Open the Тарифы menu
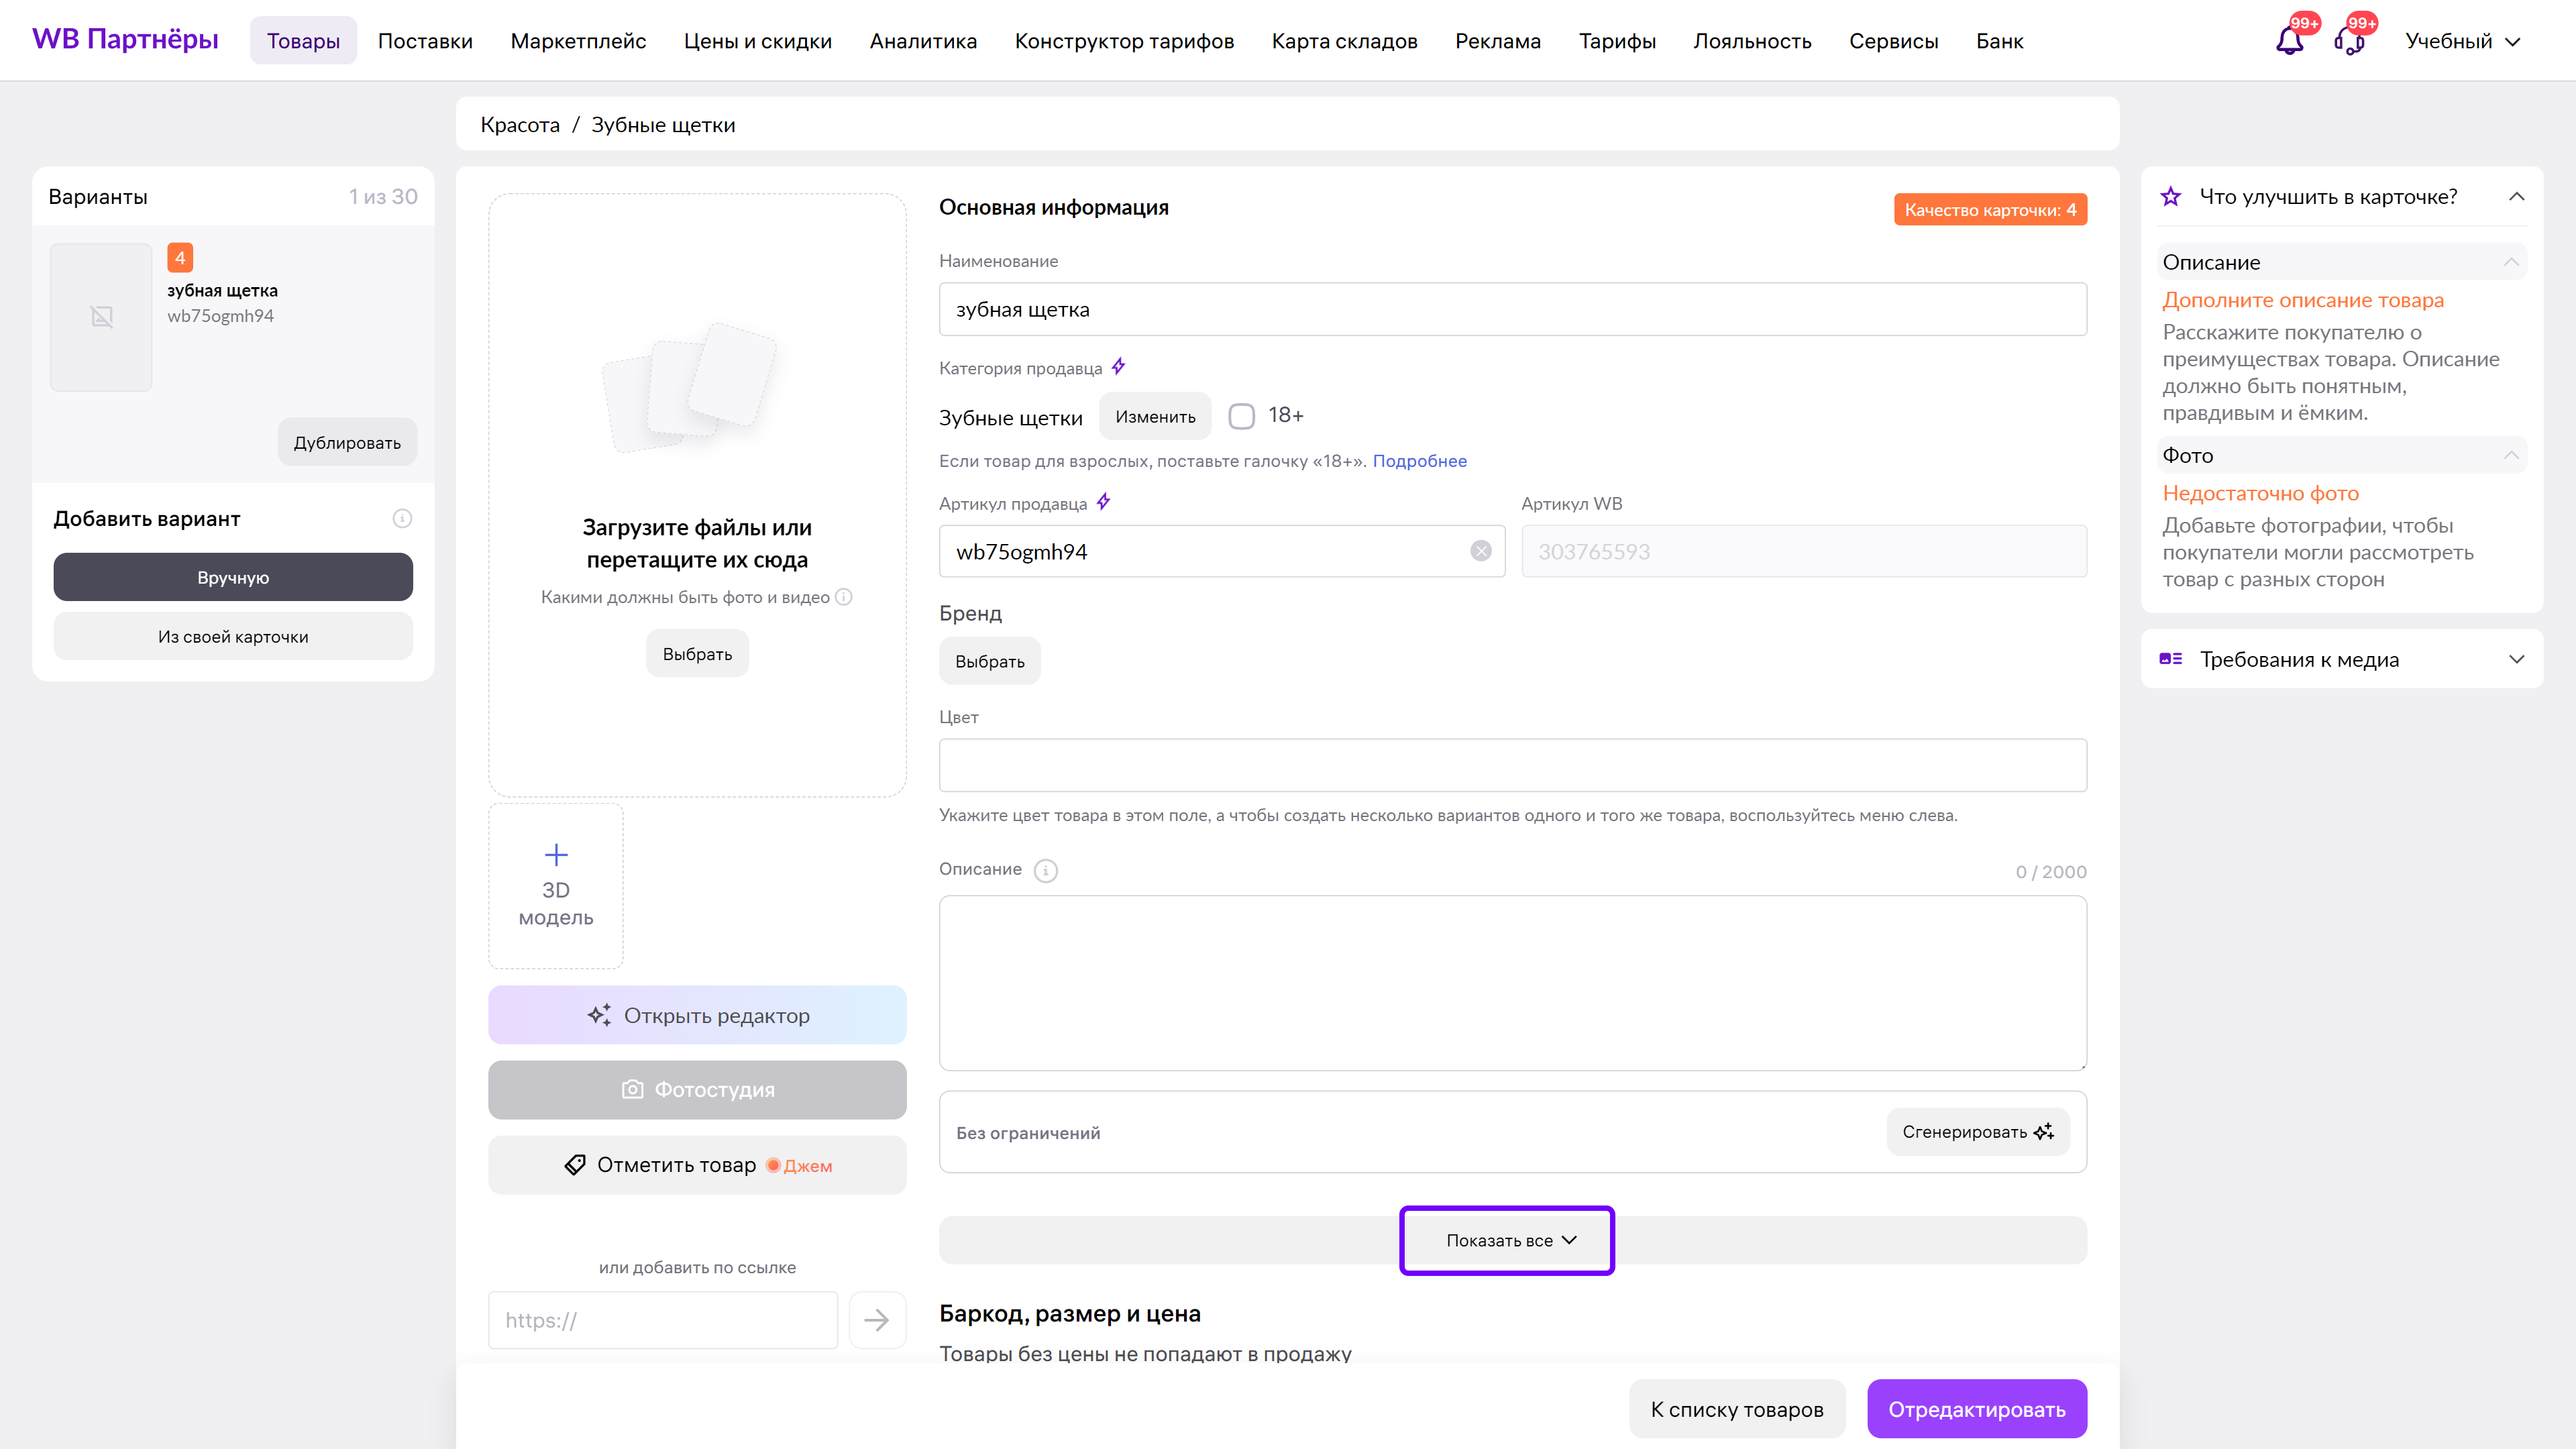This screenshot has height=1449, width=2576. tap(1617, 41)
